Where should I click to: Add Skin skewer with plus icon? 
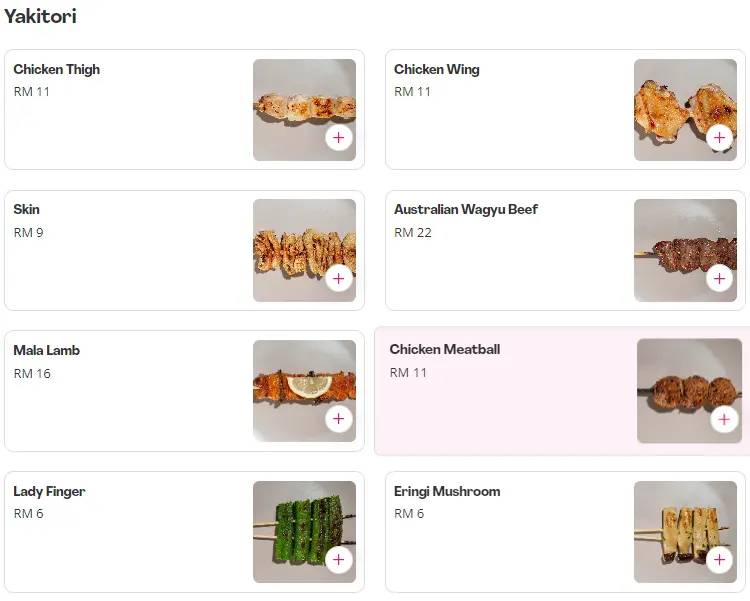click(339, 279)
